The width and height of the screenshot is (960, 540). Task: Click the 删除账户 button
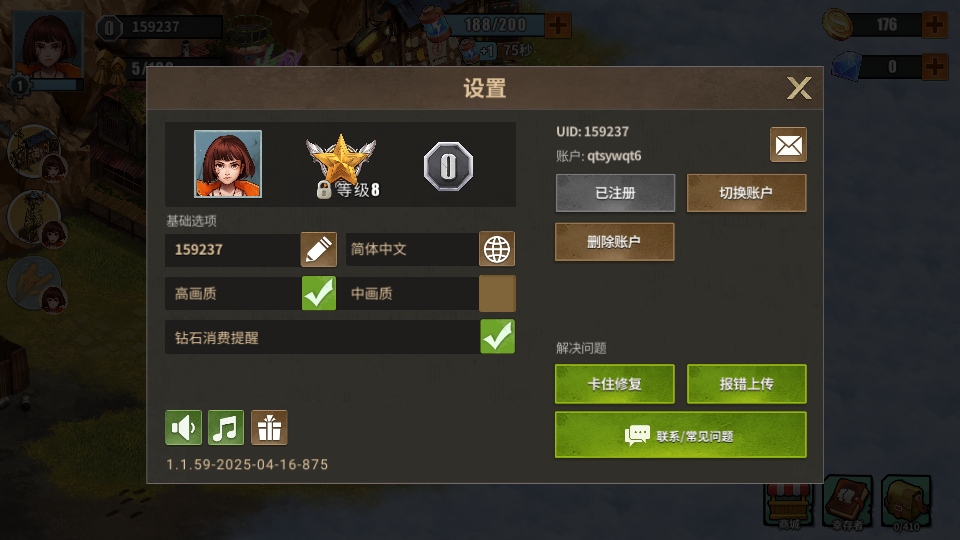[x=615, y=242]
